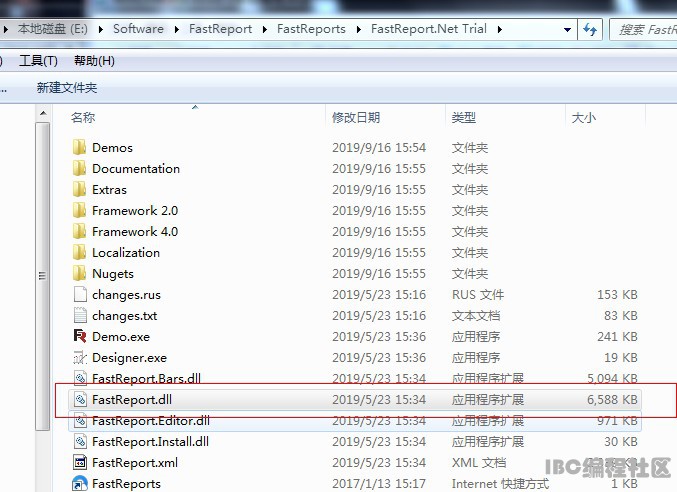Click the navigation pane scrollbar thumb
The image size is (677, 492).
(42, 276)
